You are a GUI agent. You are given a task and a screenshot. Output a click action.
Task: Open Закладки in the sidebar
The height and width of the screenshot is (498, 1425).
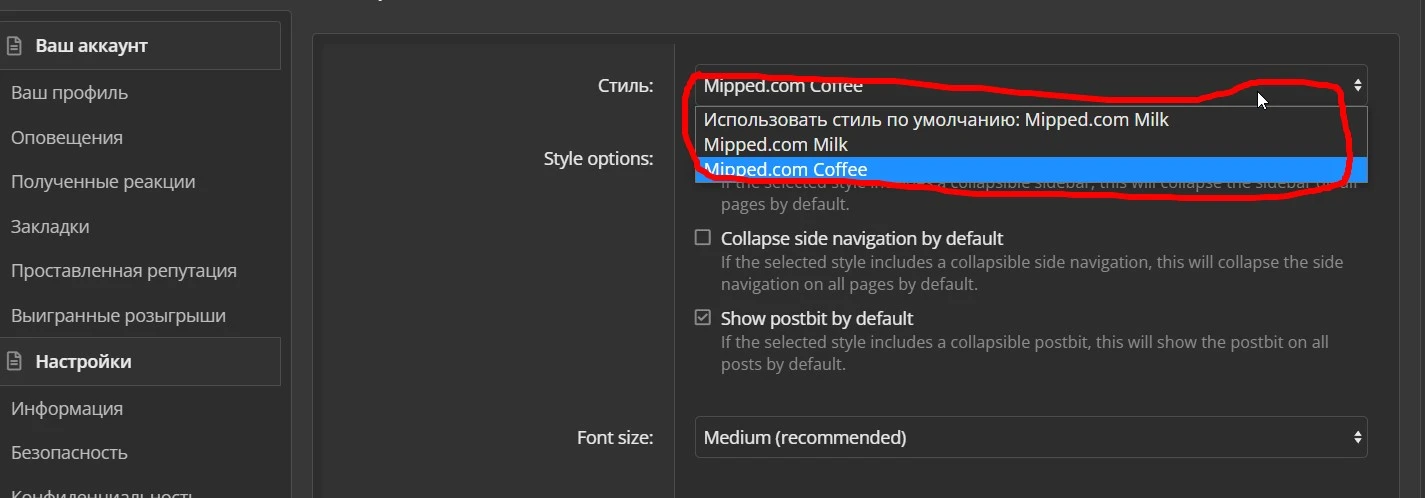tap(50, 227)
